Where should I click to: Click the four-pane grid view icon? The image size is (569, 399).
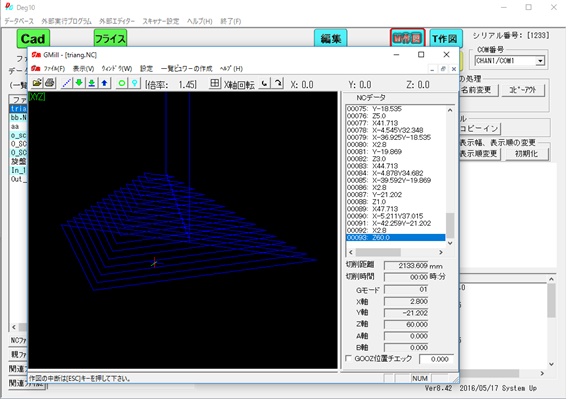tap(214, 83)
